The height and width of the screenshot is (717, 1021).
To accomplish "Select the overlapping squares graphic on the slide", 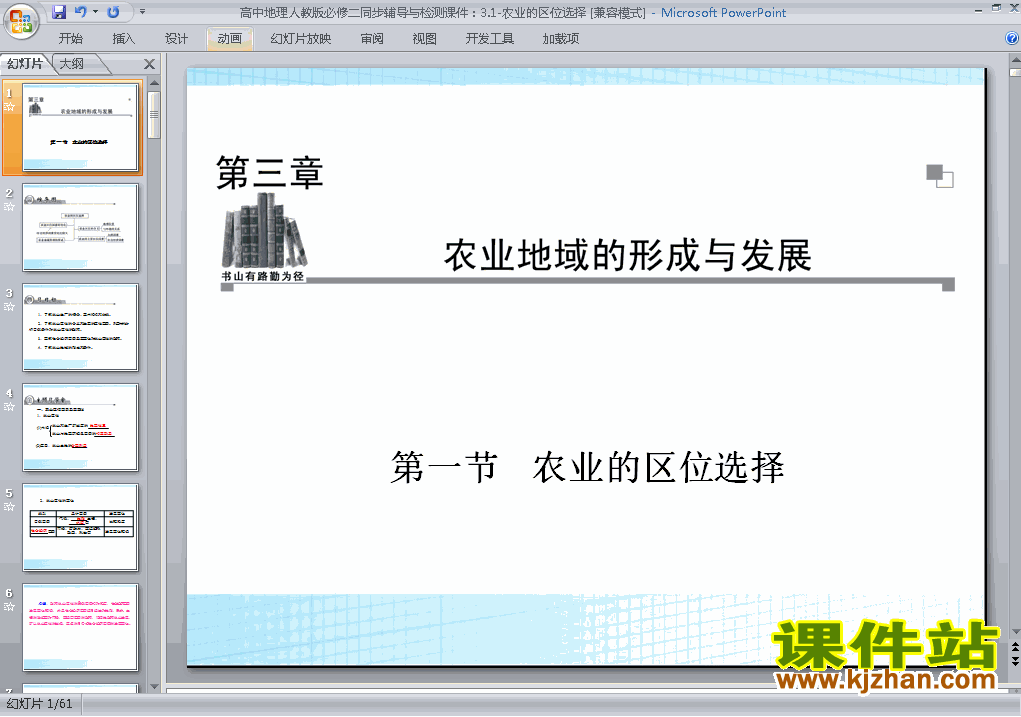I will pyautogui.click(x=940, y=176).
